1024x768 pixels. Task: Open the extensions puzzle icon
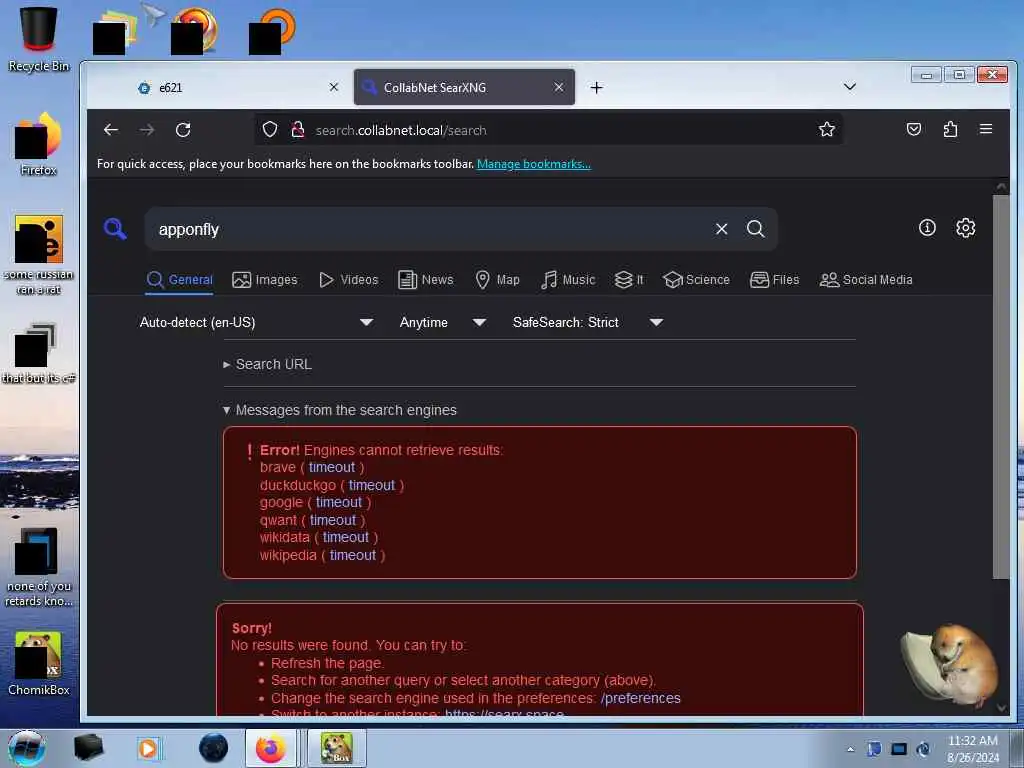point(950,129)
